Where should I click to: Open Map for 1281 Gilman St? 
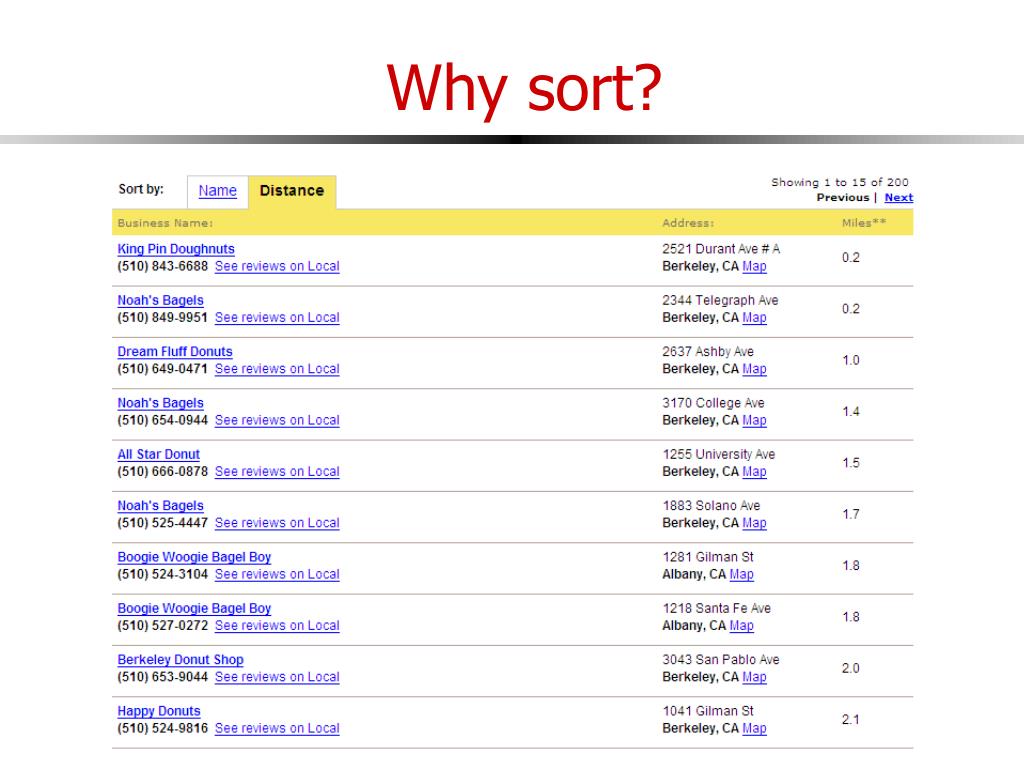point(741,575)
